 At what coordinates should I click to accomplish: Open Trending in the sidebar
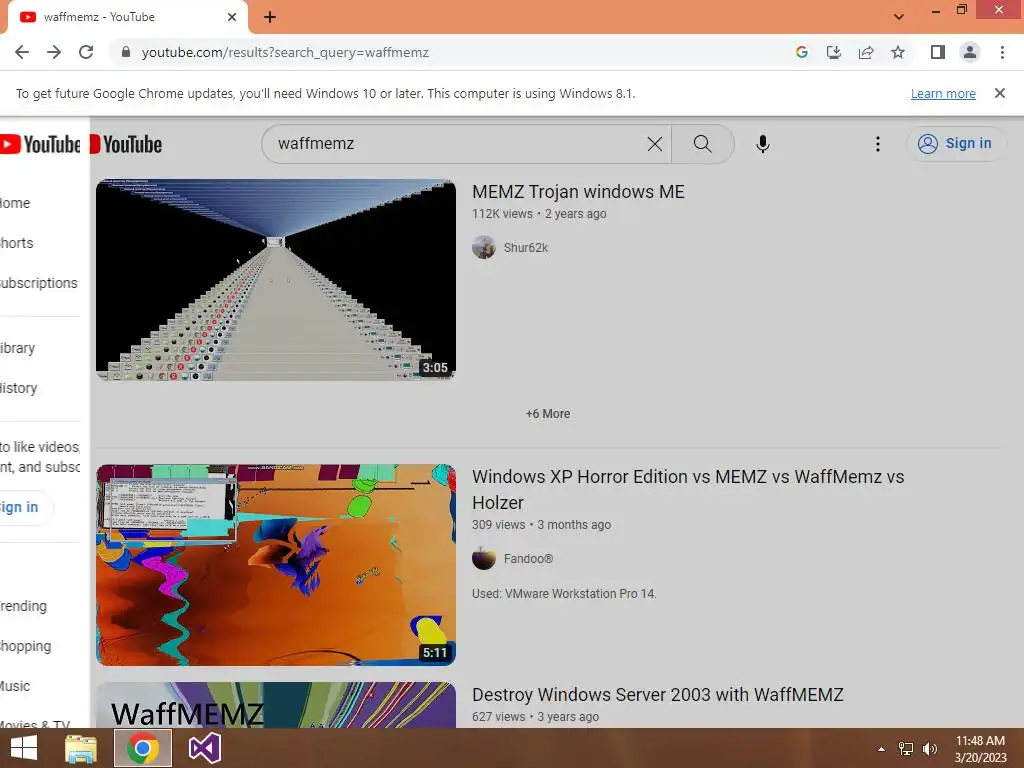pyautogui.click(x=24, y=606)
